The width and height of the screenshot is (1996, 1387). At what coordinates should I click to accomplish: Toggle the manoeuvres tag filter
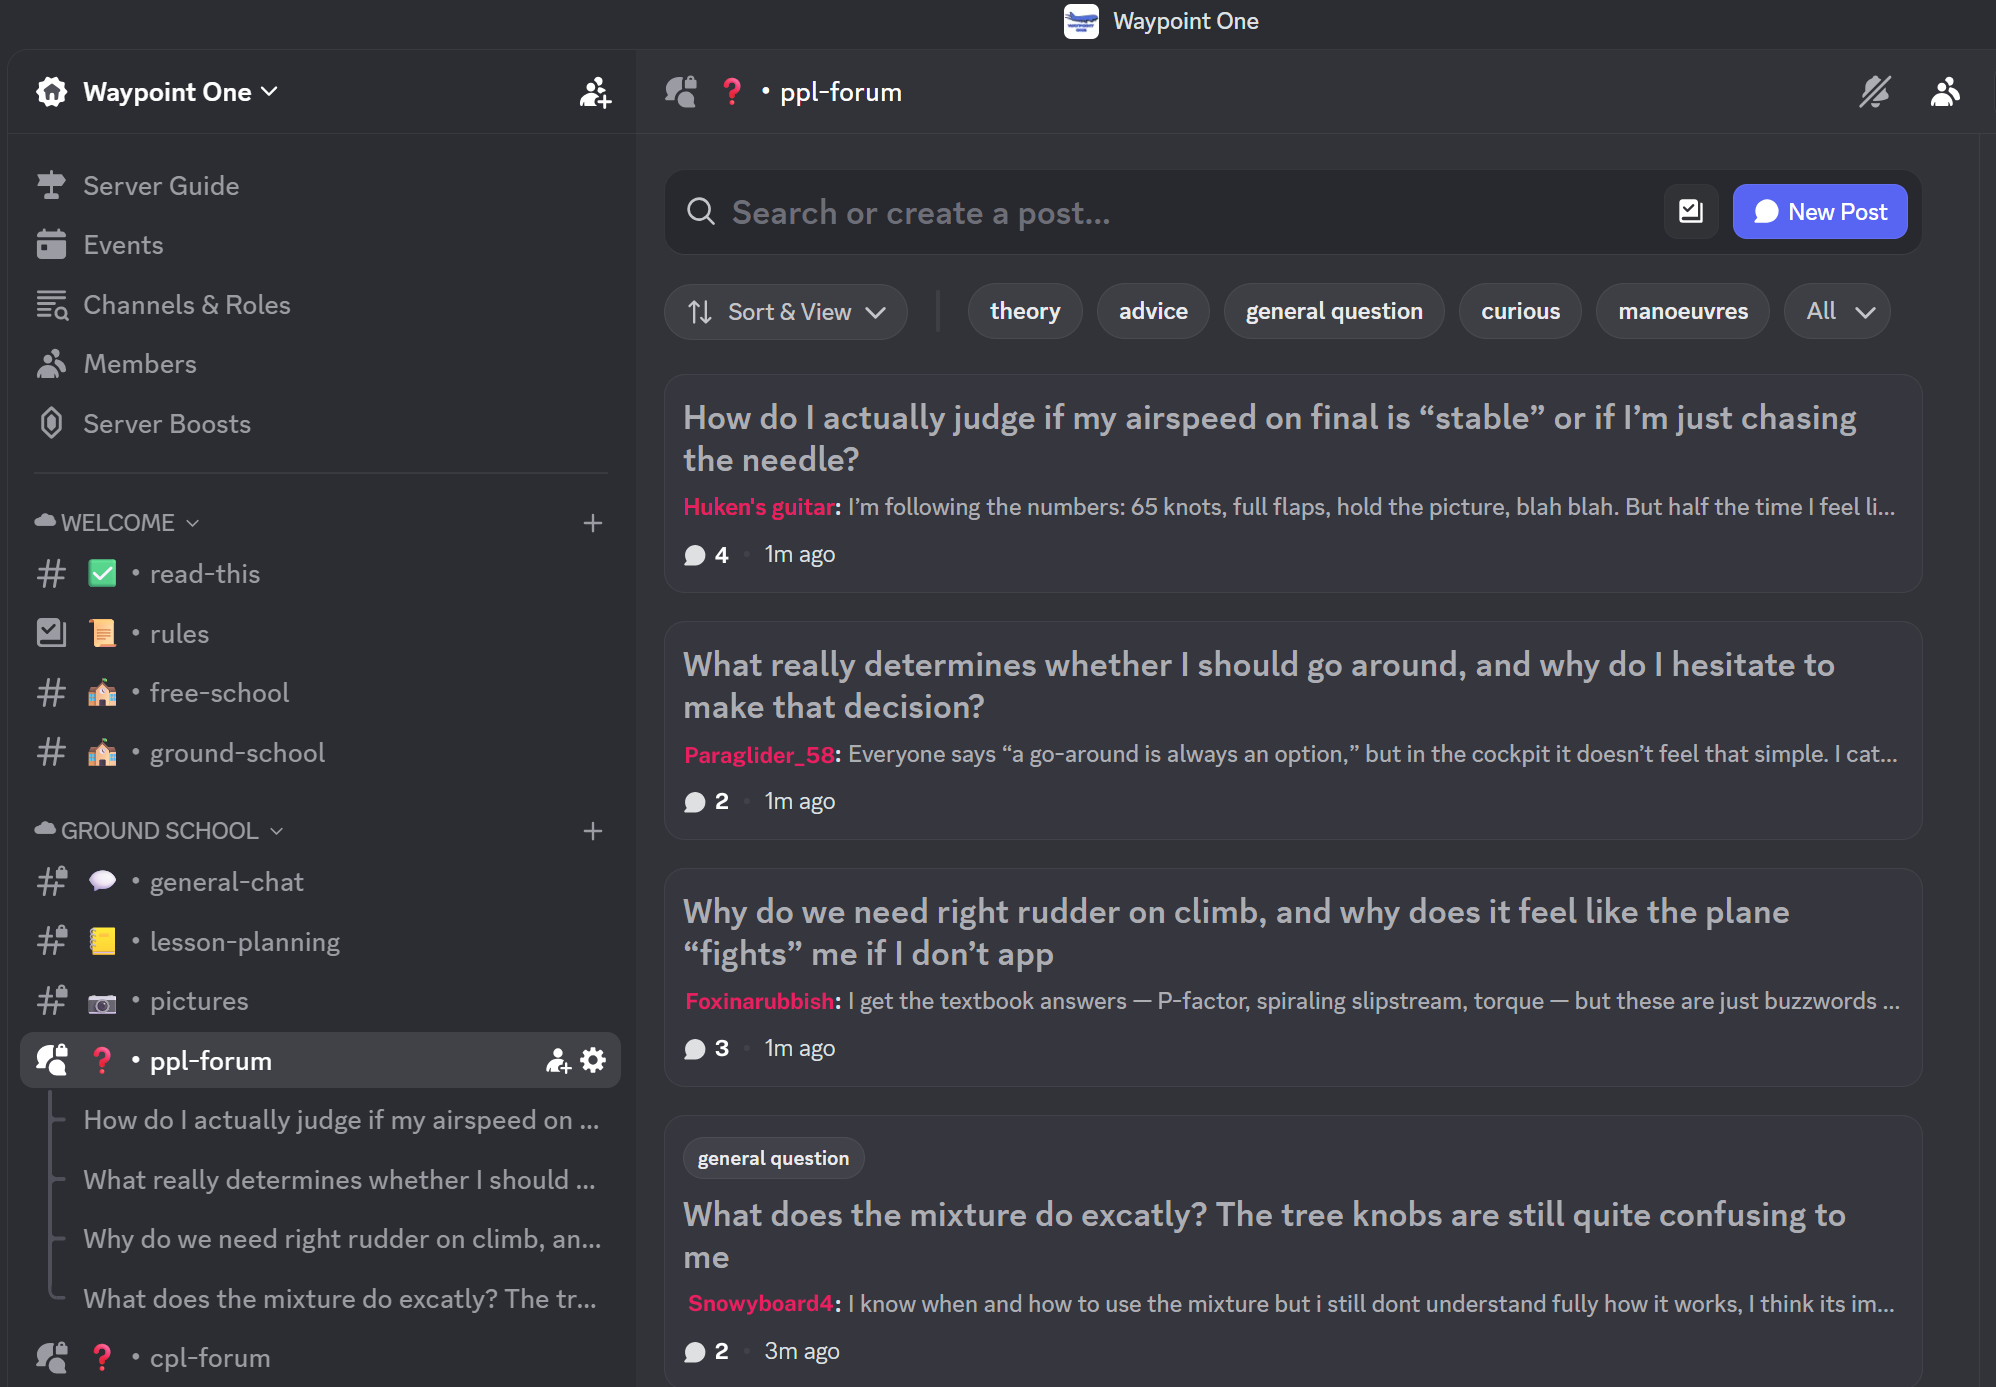pyautogui.click(x=1682, y=311)
